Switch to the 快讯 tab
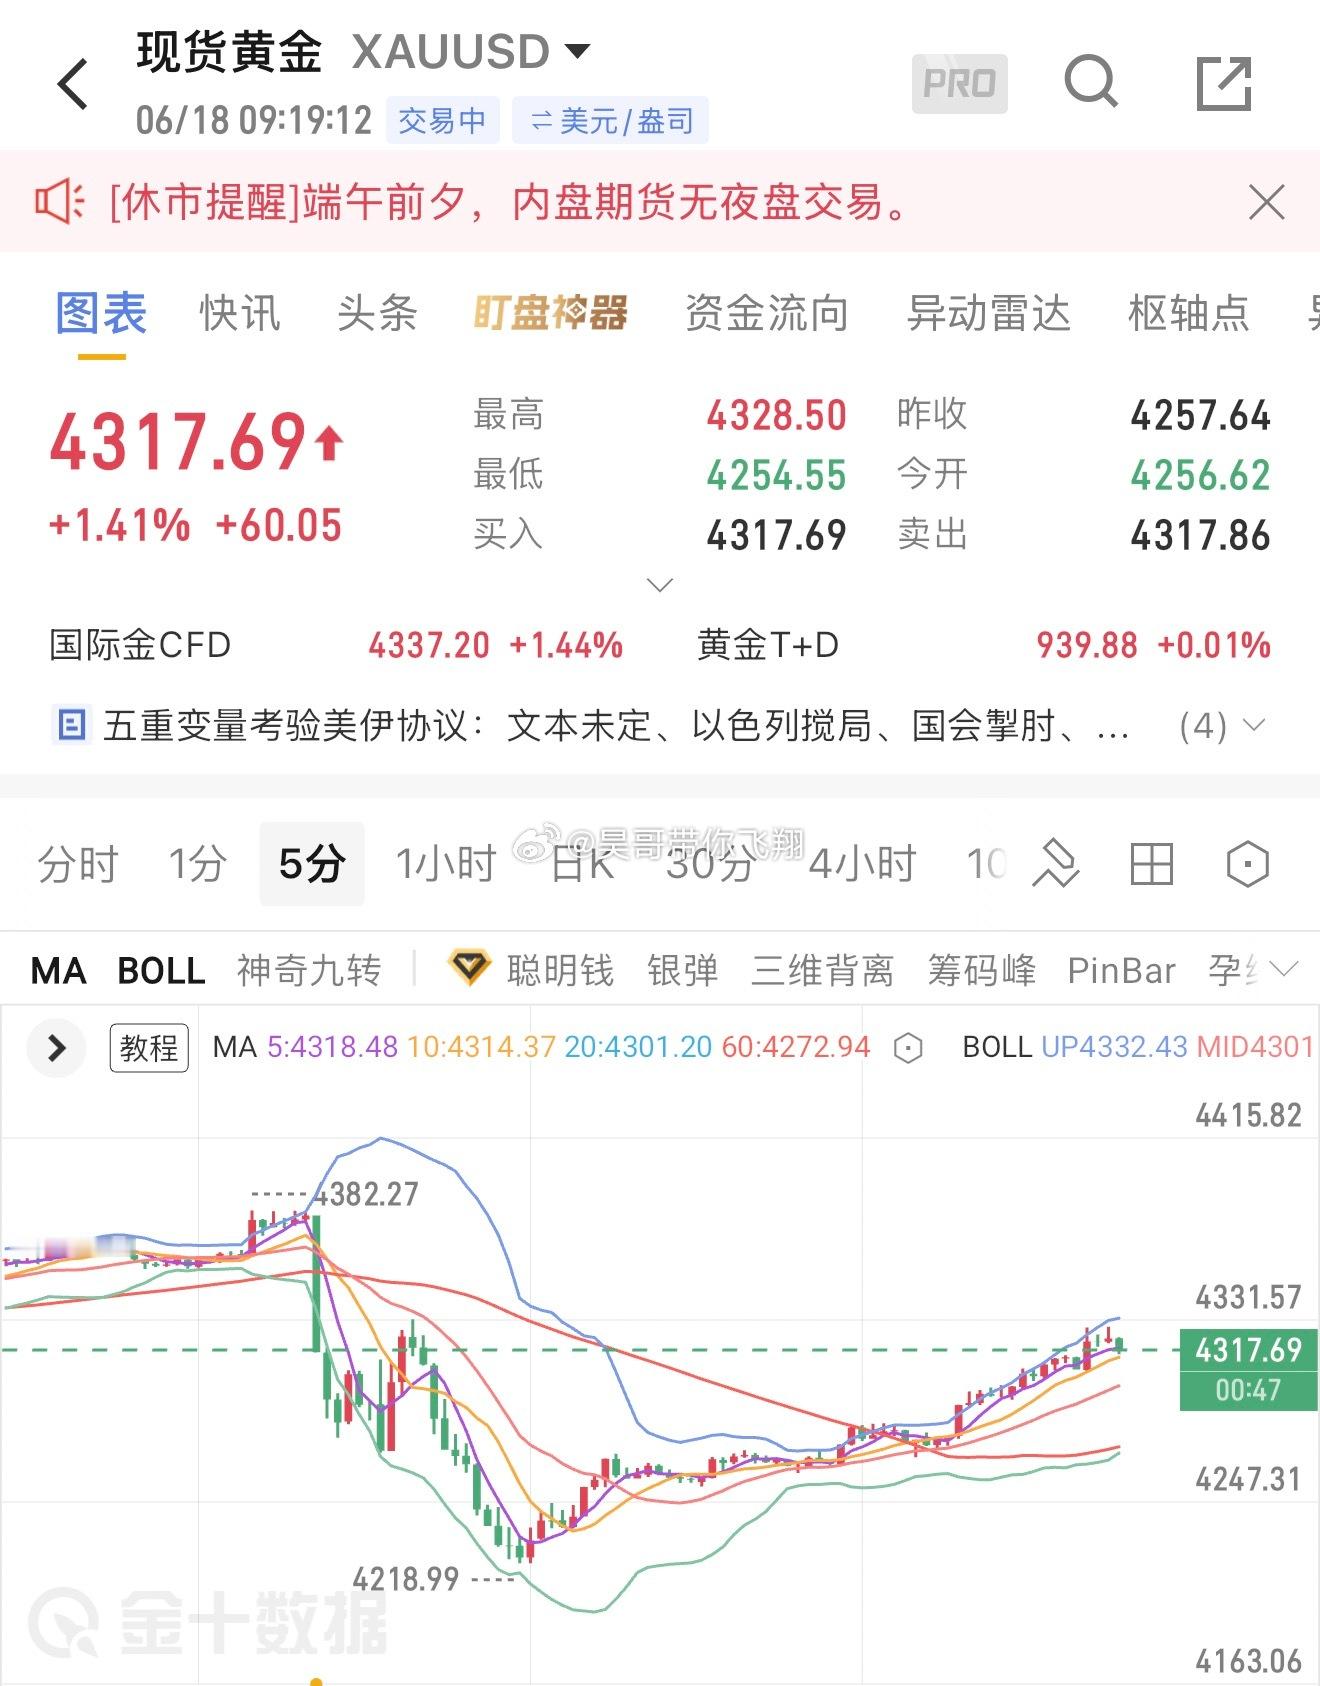This screenshot has width=1320, height=1686. coord(240,313)
